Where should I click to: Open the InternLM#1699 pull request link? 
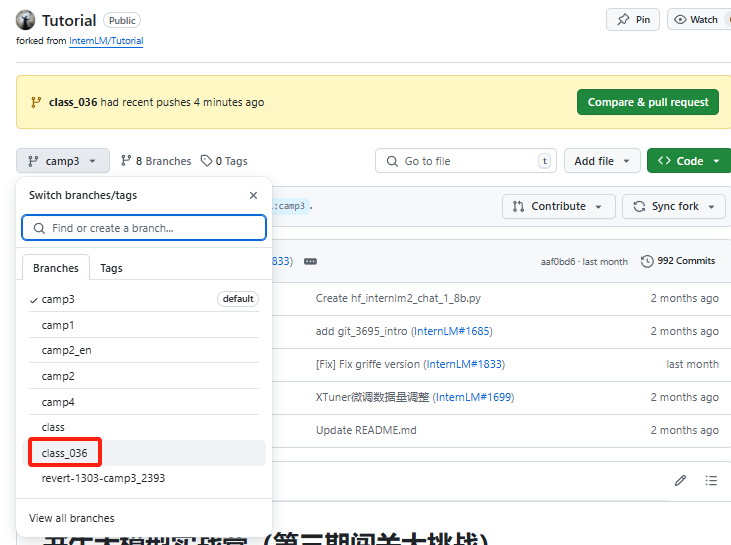pyautogui.click(x=474, y=397)
